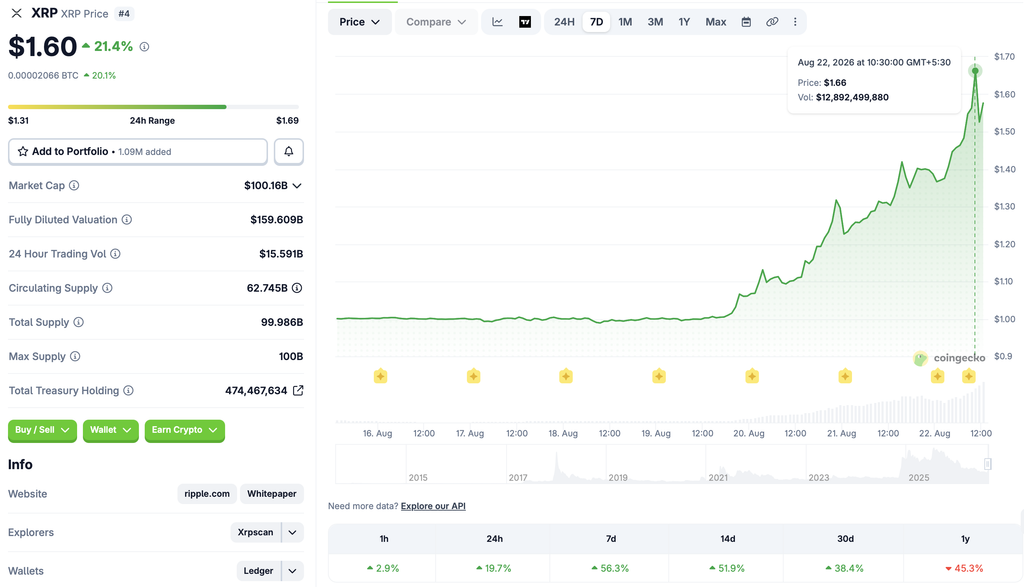Expand Market Cap dropdown chevron
This screenshot has height=587, width=1024.
coord(297,185)
